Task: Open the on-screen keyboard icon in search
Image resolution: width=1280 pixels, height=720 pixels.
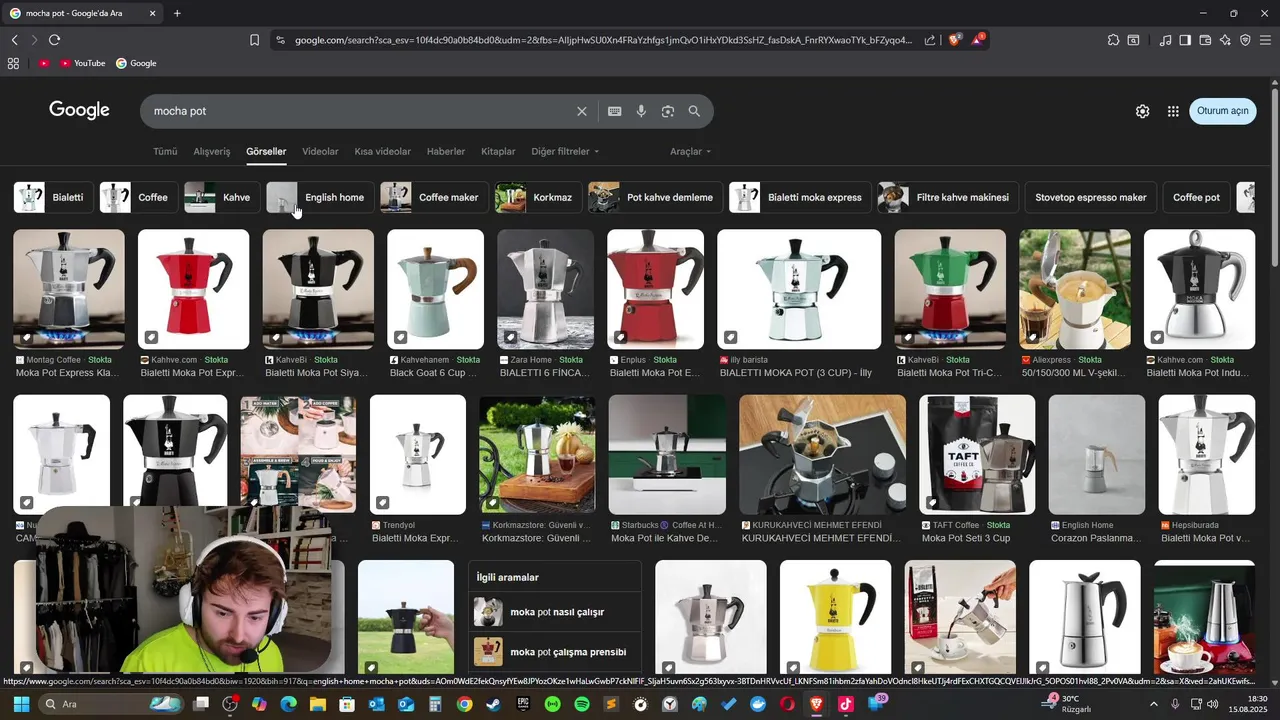Action: (615, 111)
